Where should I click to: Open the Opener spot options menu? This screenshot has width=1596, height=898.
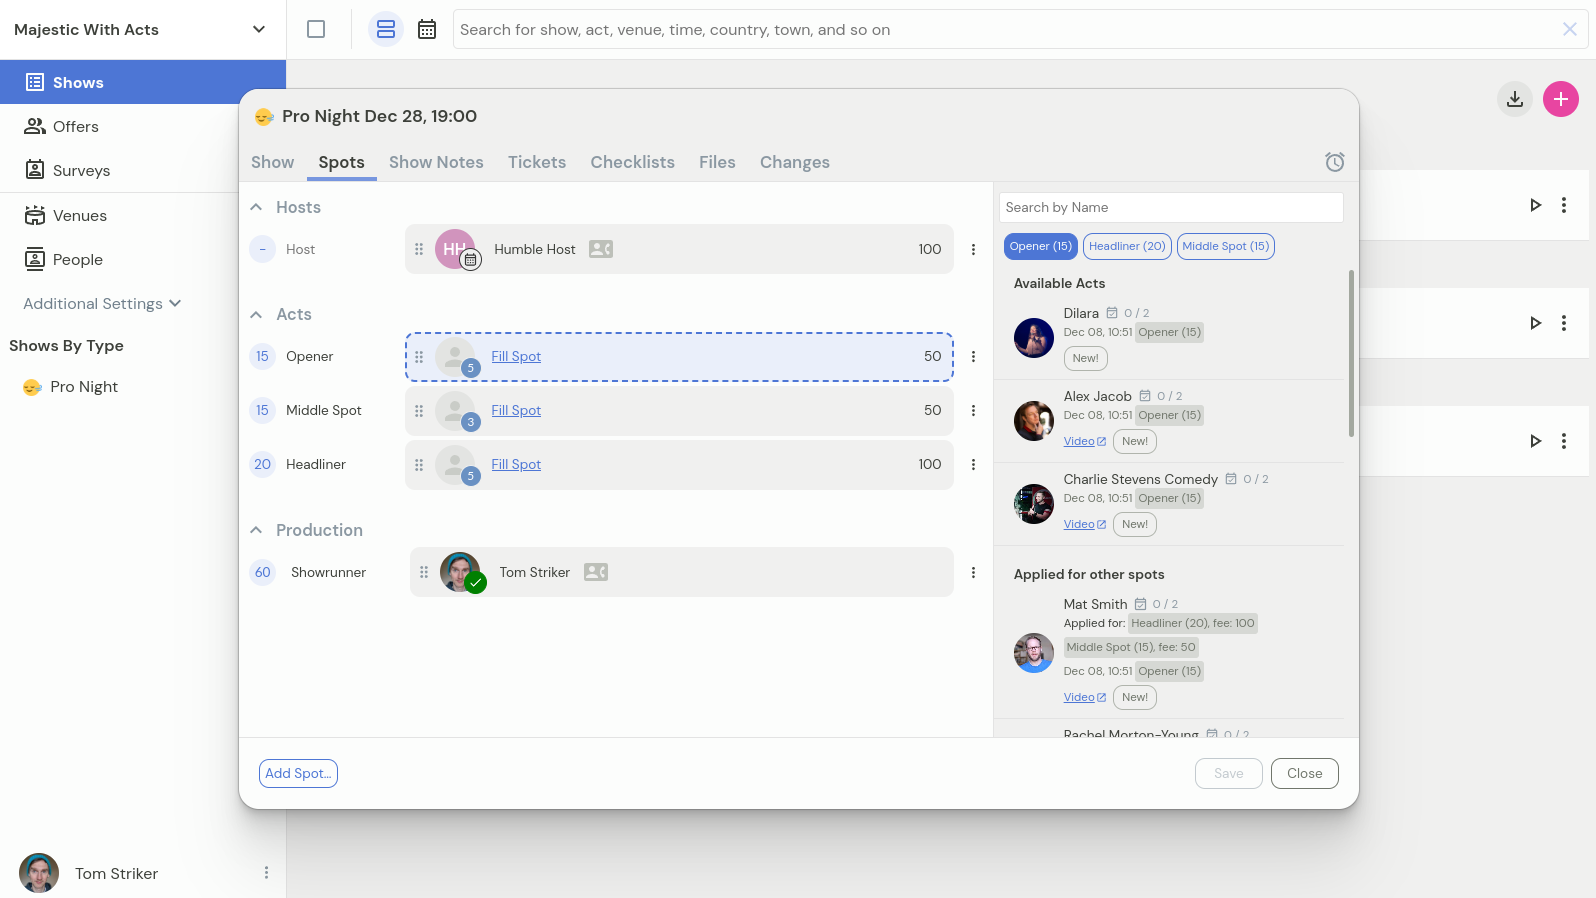click(973, 356)
